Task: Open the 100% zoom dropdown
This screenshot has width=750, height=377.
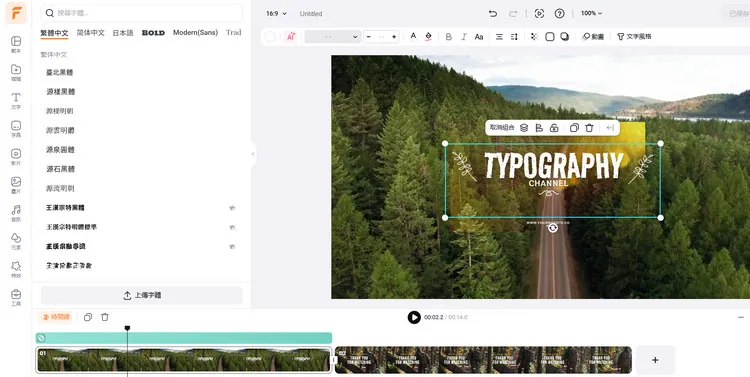Action: click(x=591, y=13)
